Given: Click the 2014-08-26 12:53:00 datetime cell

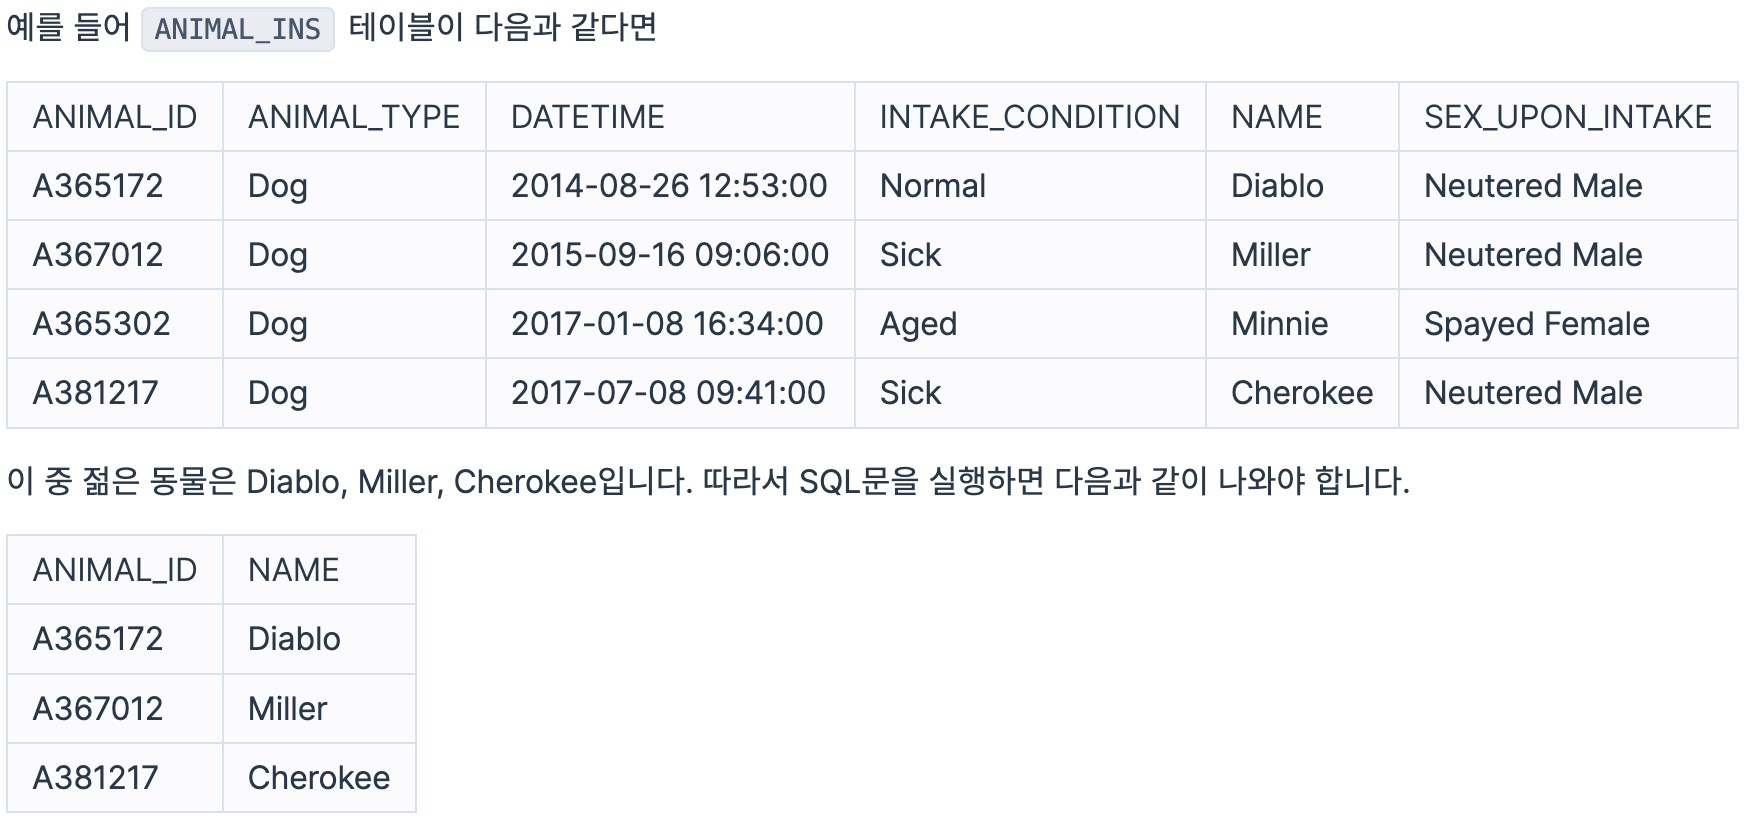Looking at the screenshot, I should point(670,186).
